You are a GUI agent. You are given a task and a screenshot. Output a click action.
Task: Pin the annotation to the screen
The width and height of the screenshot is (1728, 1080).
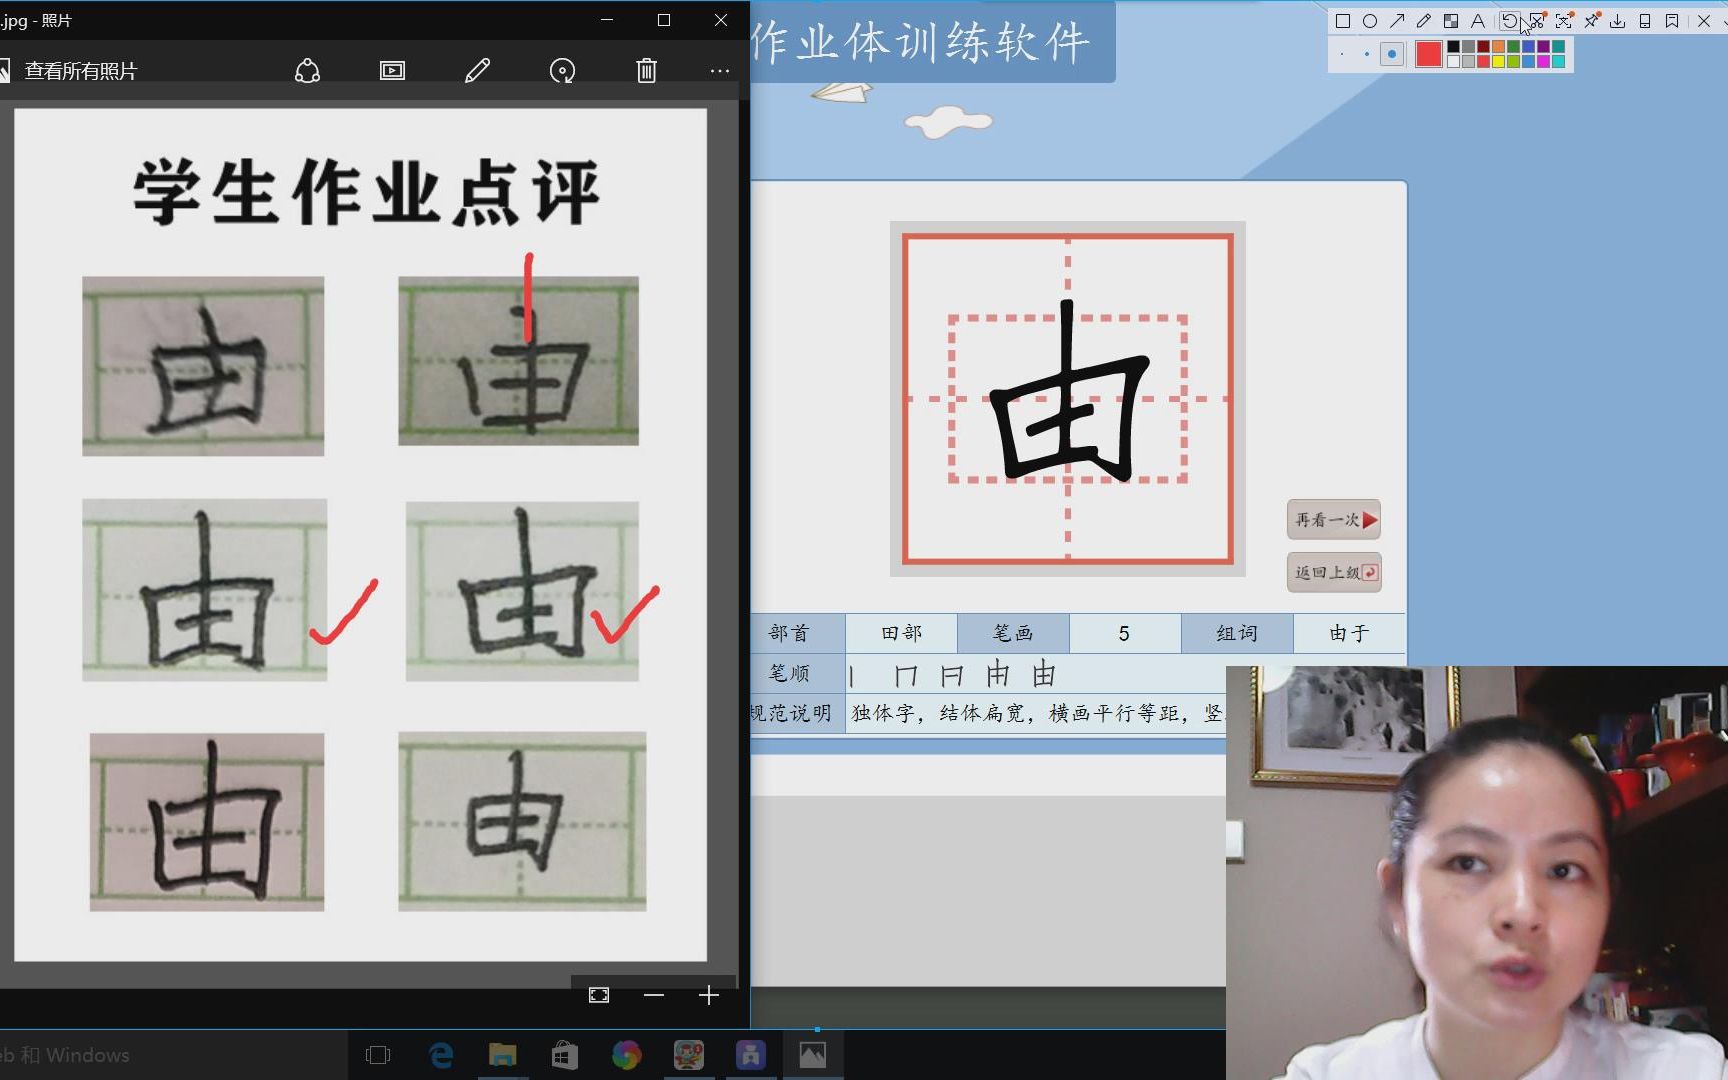pos(1592,21)
